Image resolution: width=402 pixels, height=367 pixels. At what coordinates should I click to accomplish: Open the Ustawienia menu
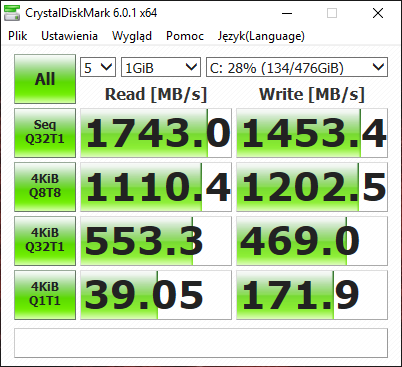point(69,36)
